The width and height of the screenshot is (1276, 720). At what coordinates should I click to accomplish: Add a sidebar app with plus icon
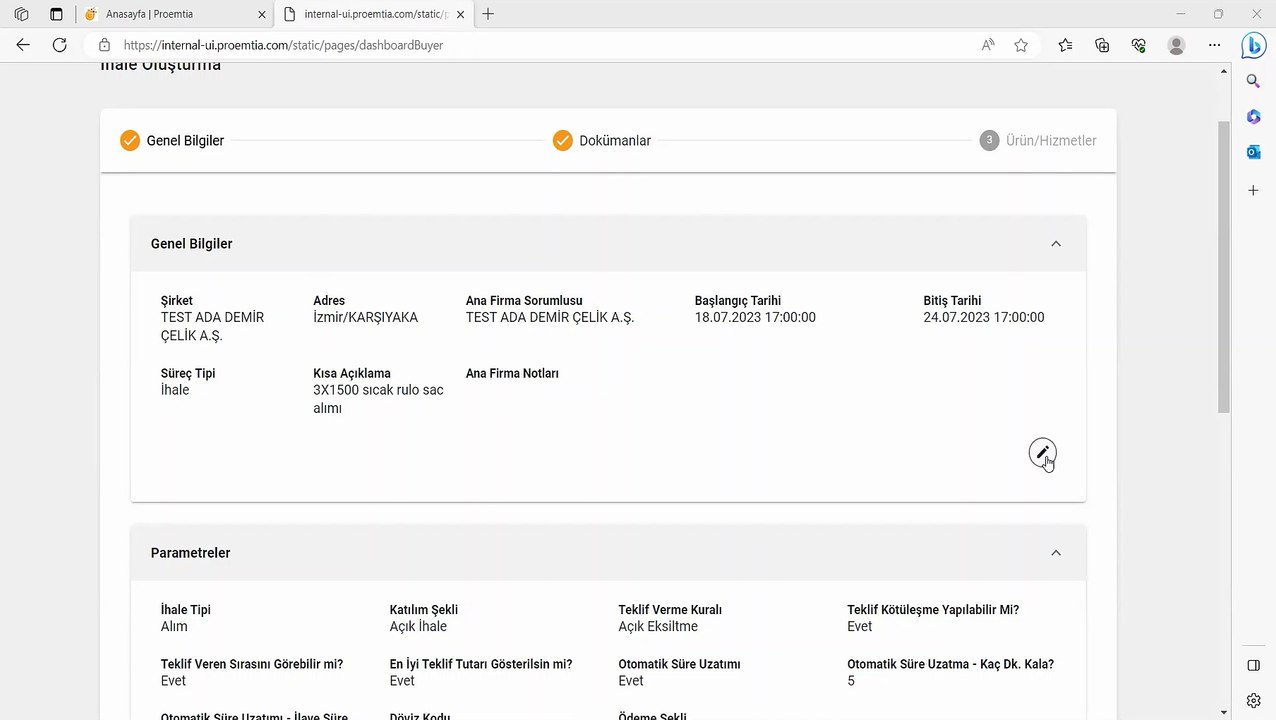[1253, 190]
